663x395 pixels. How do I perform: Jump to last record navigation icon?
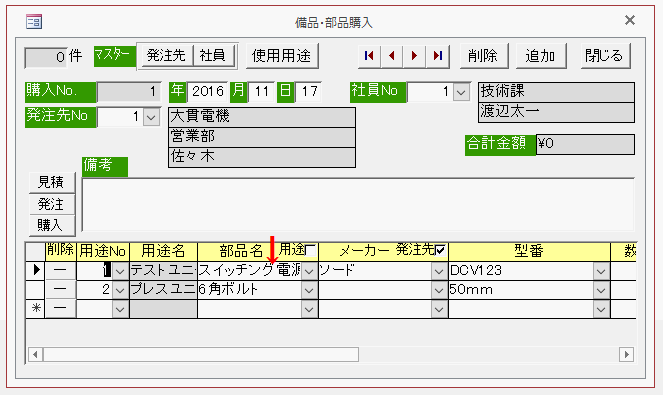click(438, 56)
